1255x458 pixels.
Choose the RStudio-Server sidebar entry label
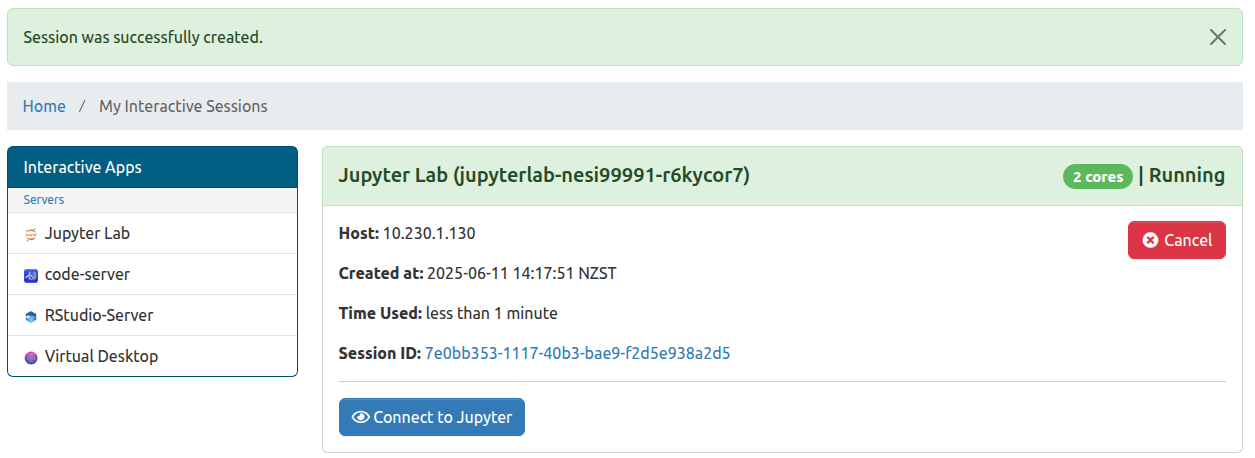tap(99, 316)
